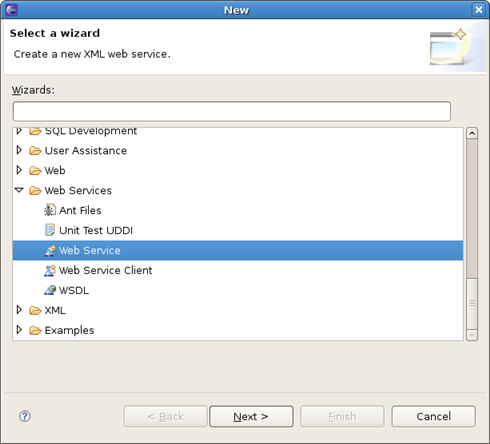The image size is (490, 444).
Task: Click the Web Service Client icon
Action: click(x=50, y=270)
